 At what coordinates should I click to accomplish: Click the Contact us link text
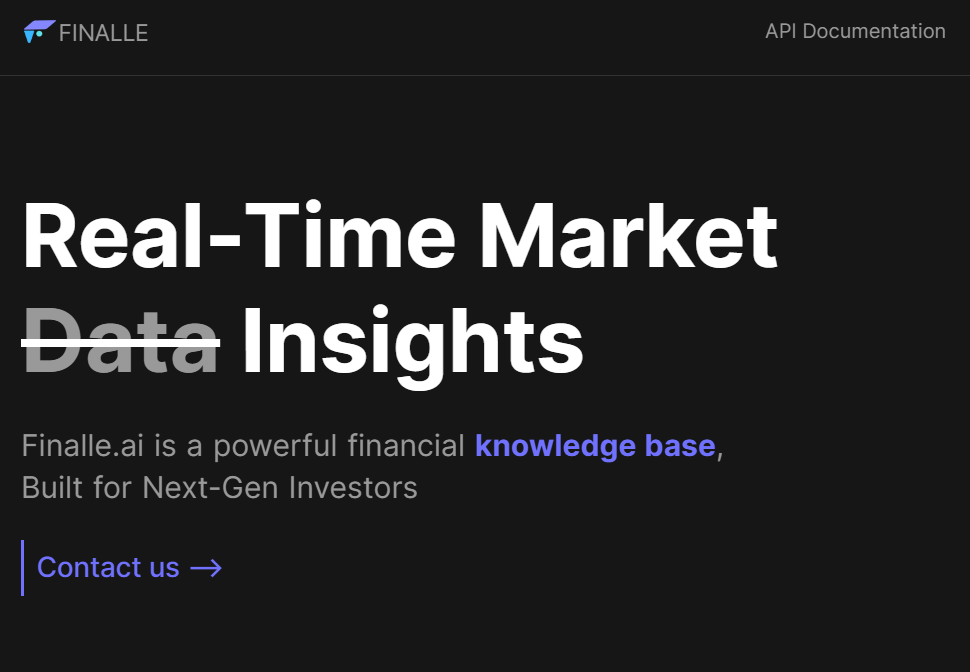108,568
